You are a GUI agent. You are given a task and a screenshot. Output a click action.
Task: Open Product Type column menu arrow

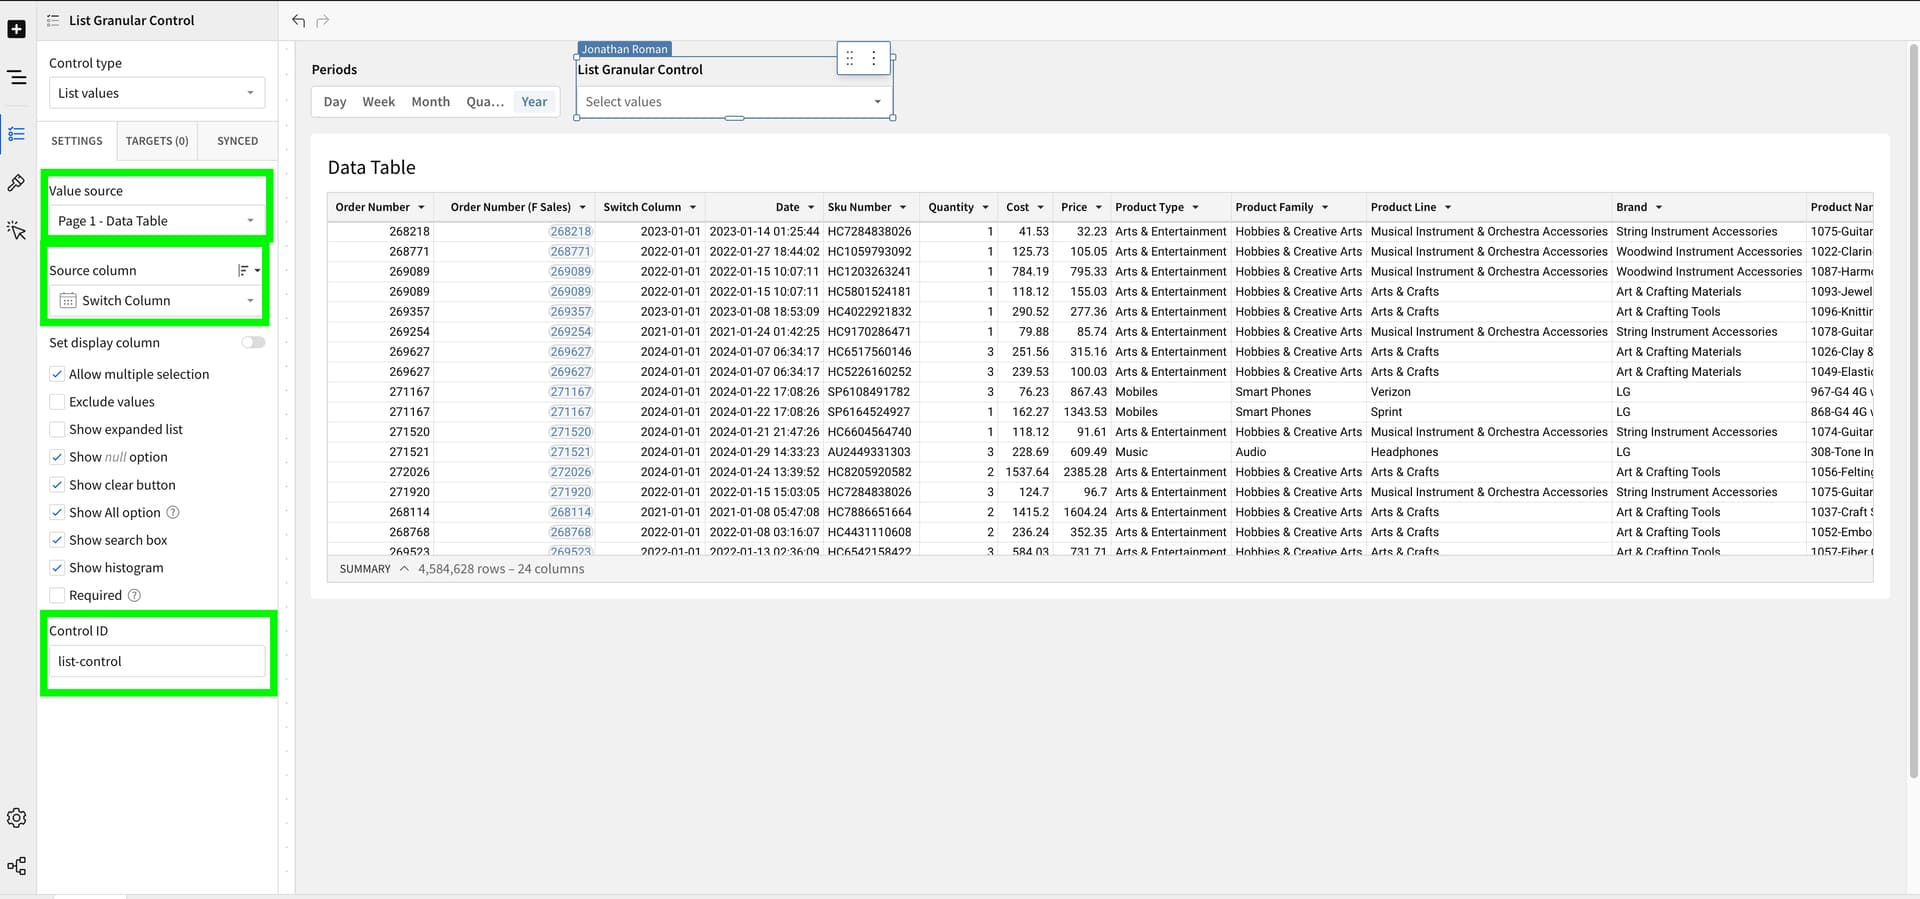tap(1195, 207)
